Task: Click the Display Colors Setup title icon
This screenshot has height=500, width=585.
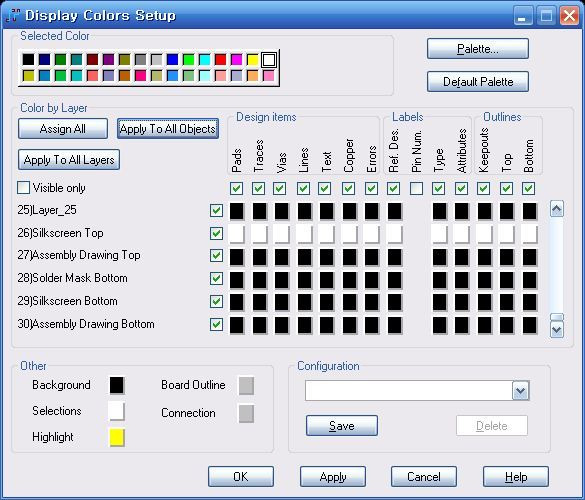Action: coord(13,15)
